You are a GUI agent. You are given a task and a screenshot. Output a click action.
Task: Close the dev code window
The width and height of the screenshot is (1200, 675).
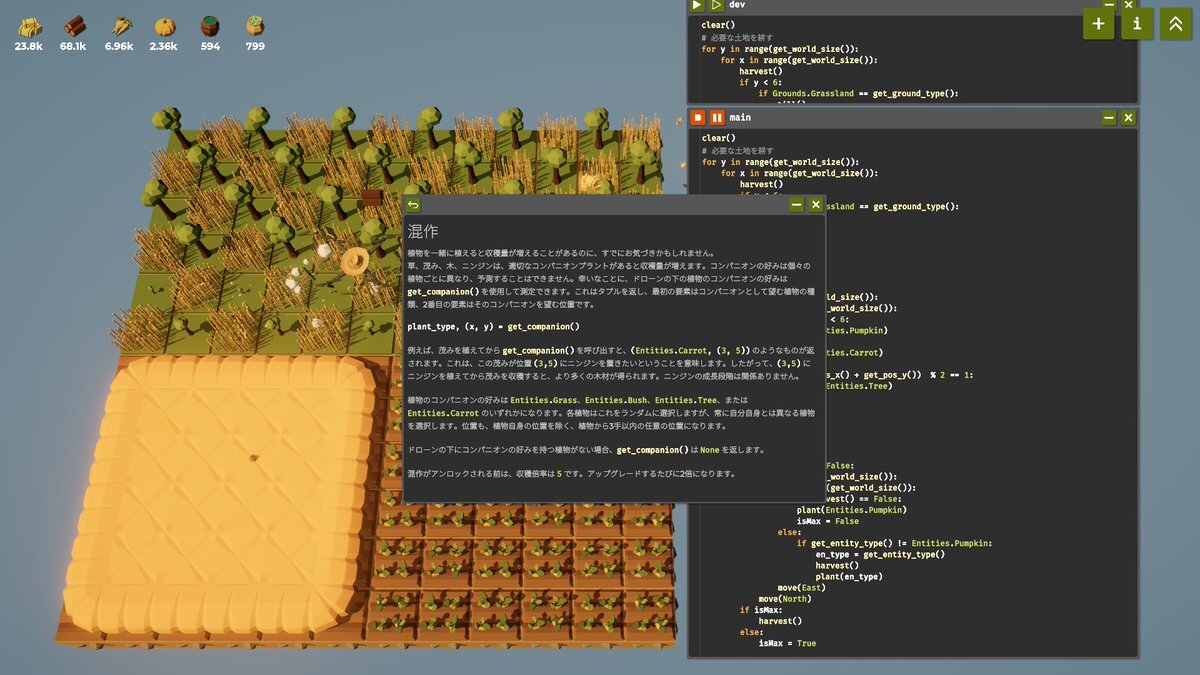click(1128, 5)
